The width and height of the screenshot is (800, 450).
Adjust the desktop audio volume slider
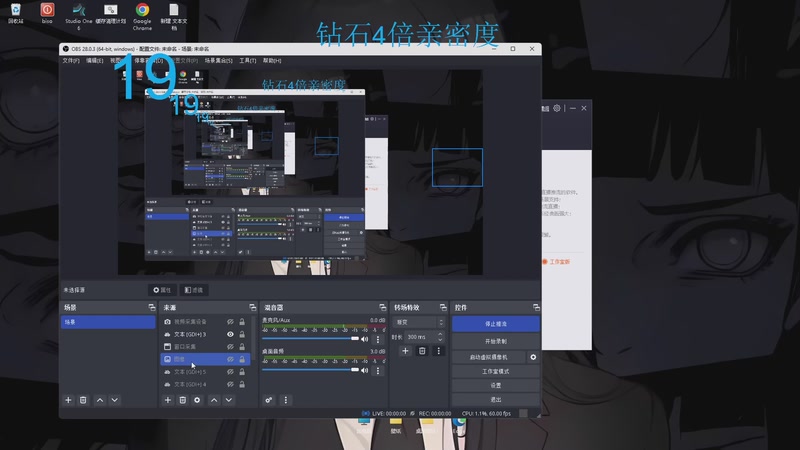pos(310,370)
